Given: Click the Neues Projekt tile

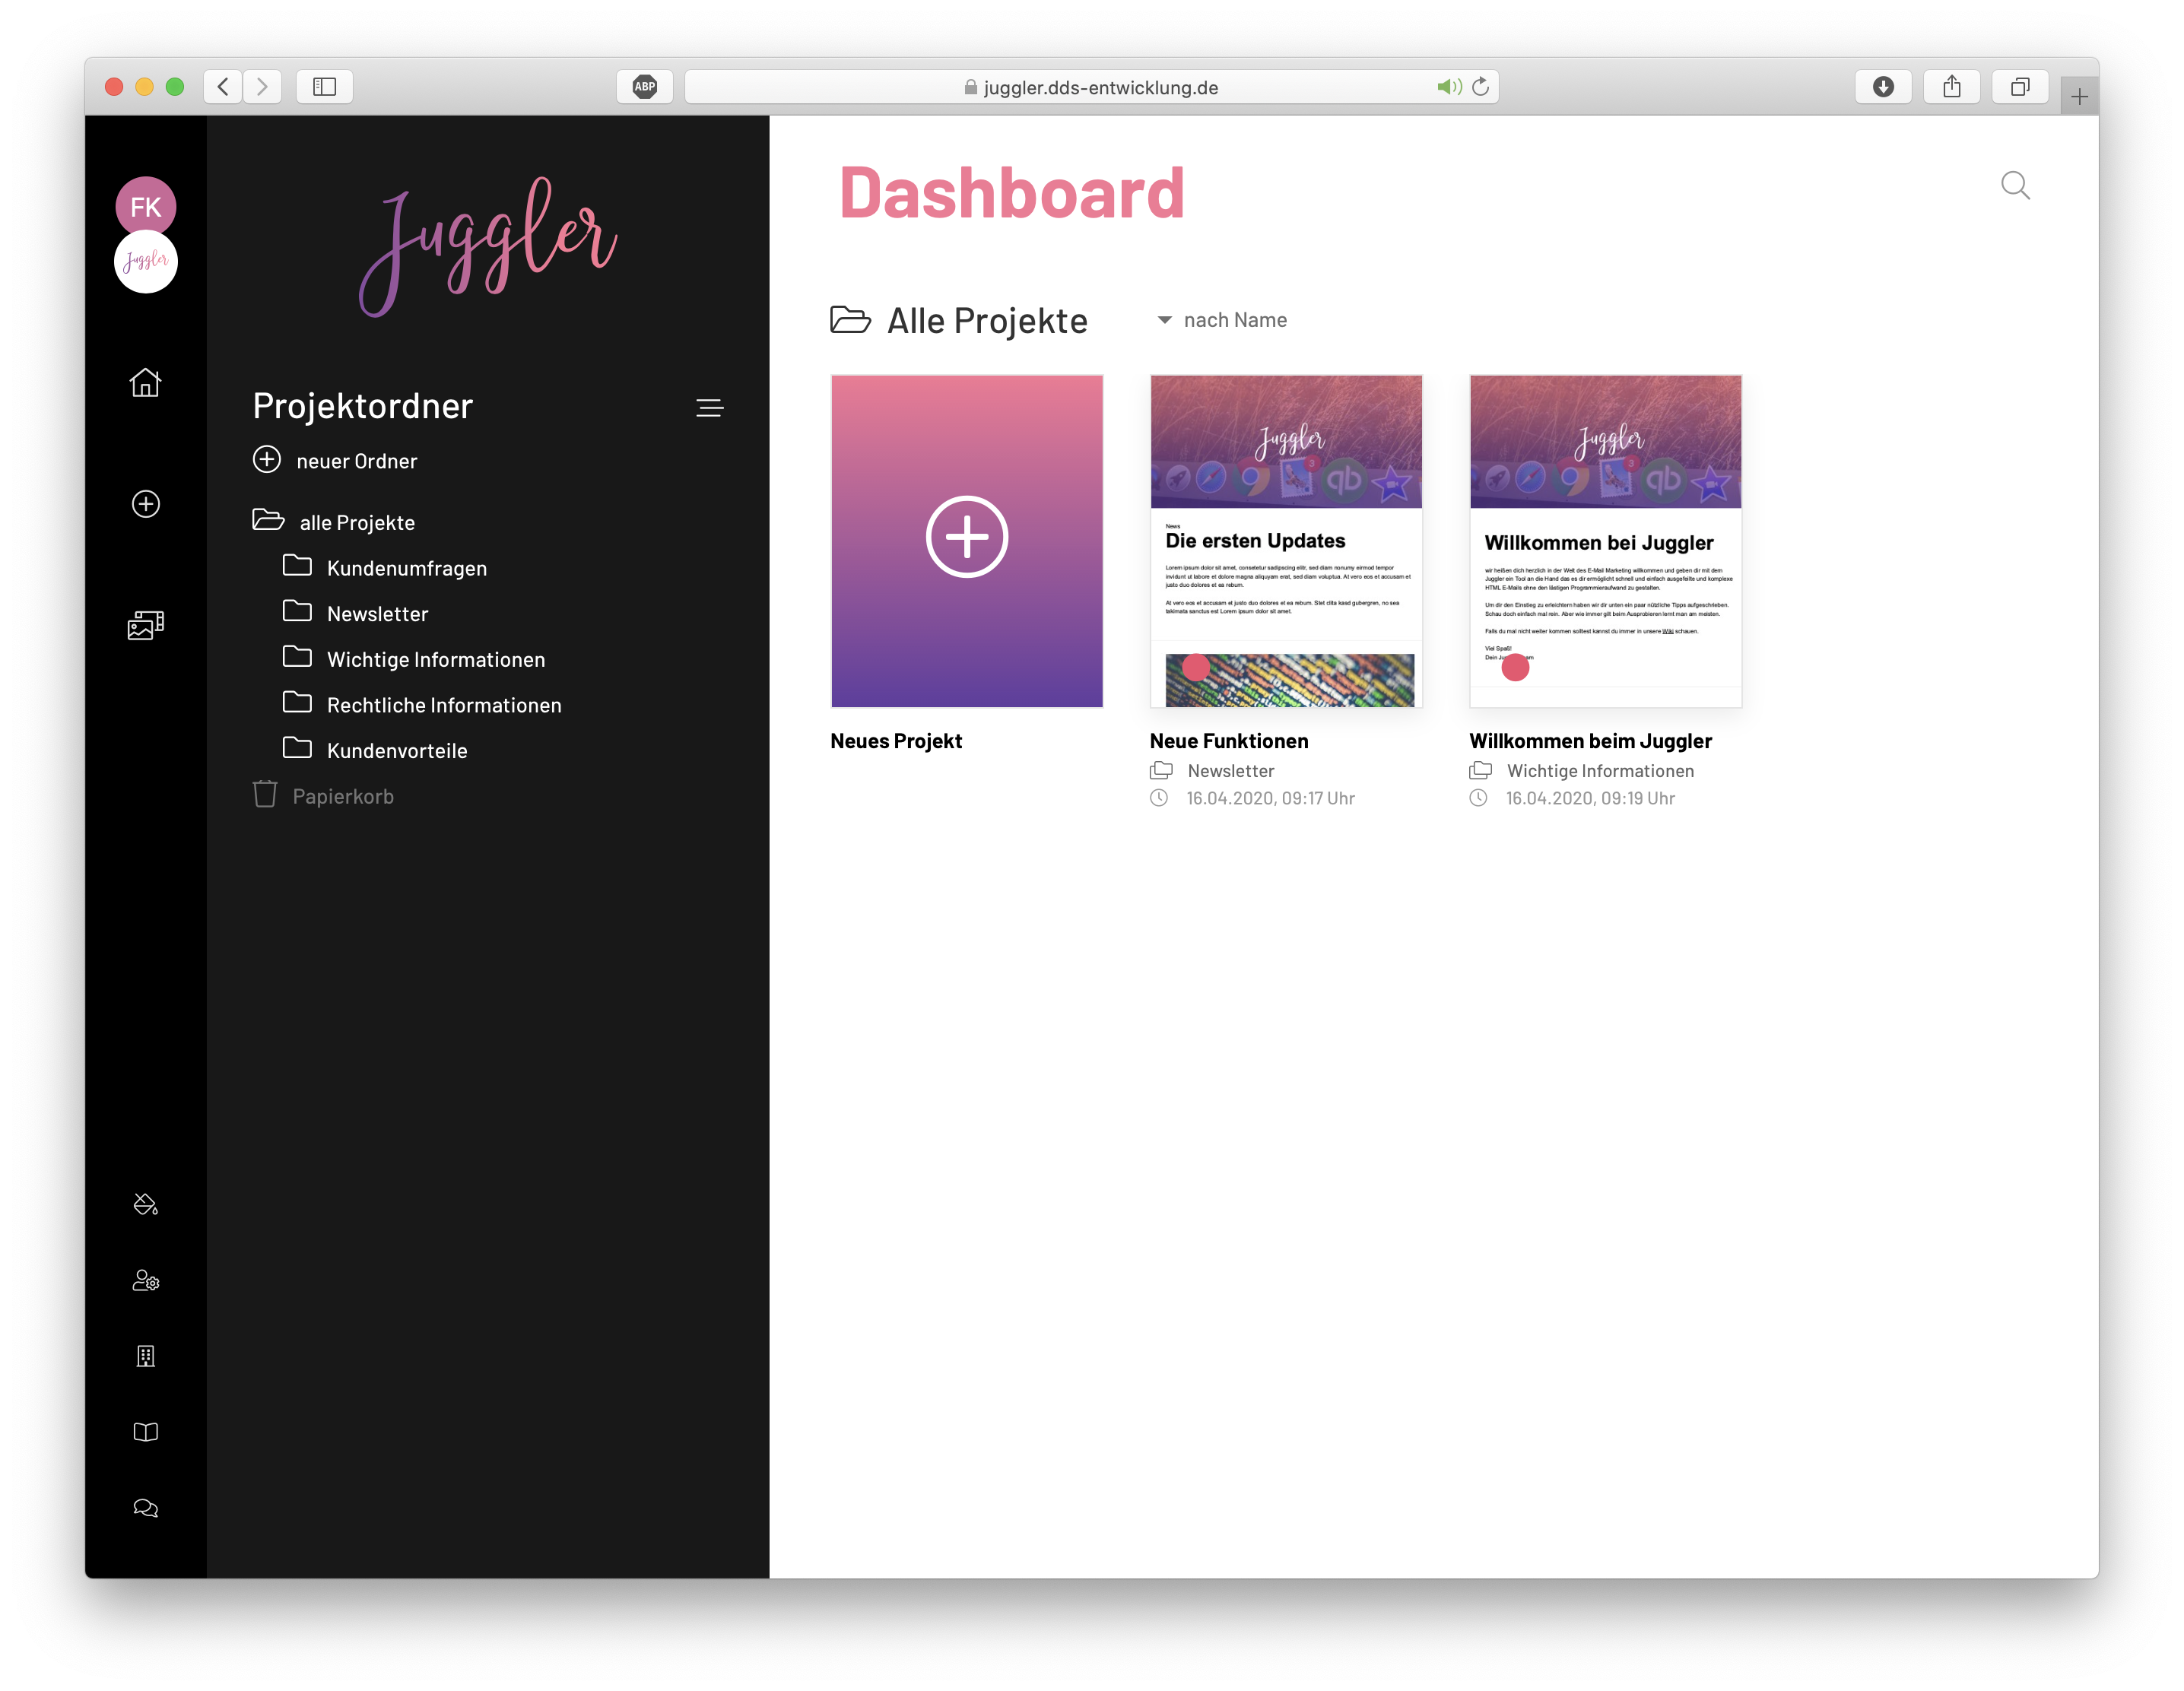Looking at the screenshot, I should (966, 541).
